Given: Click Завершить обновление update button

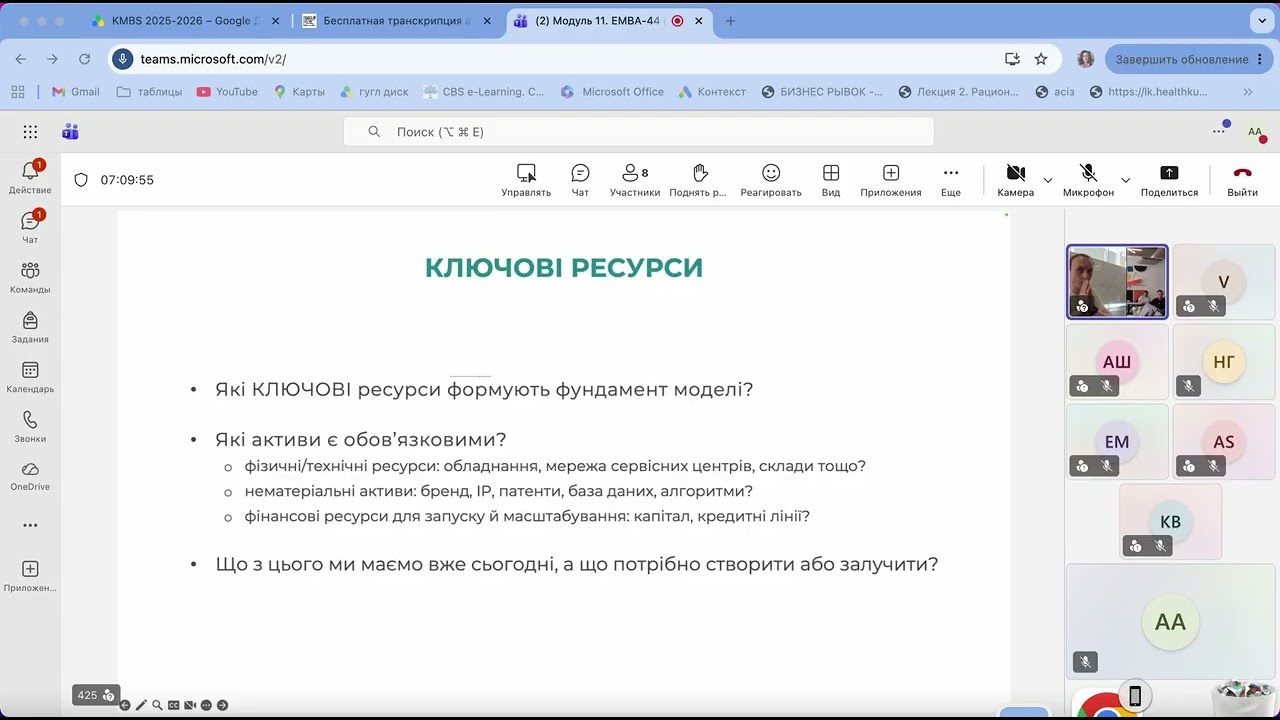Looking at the screenshot, I should (x=1188, y=59).
